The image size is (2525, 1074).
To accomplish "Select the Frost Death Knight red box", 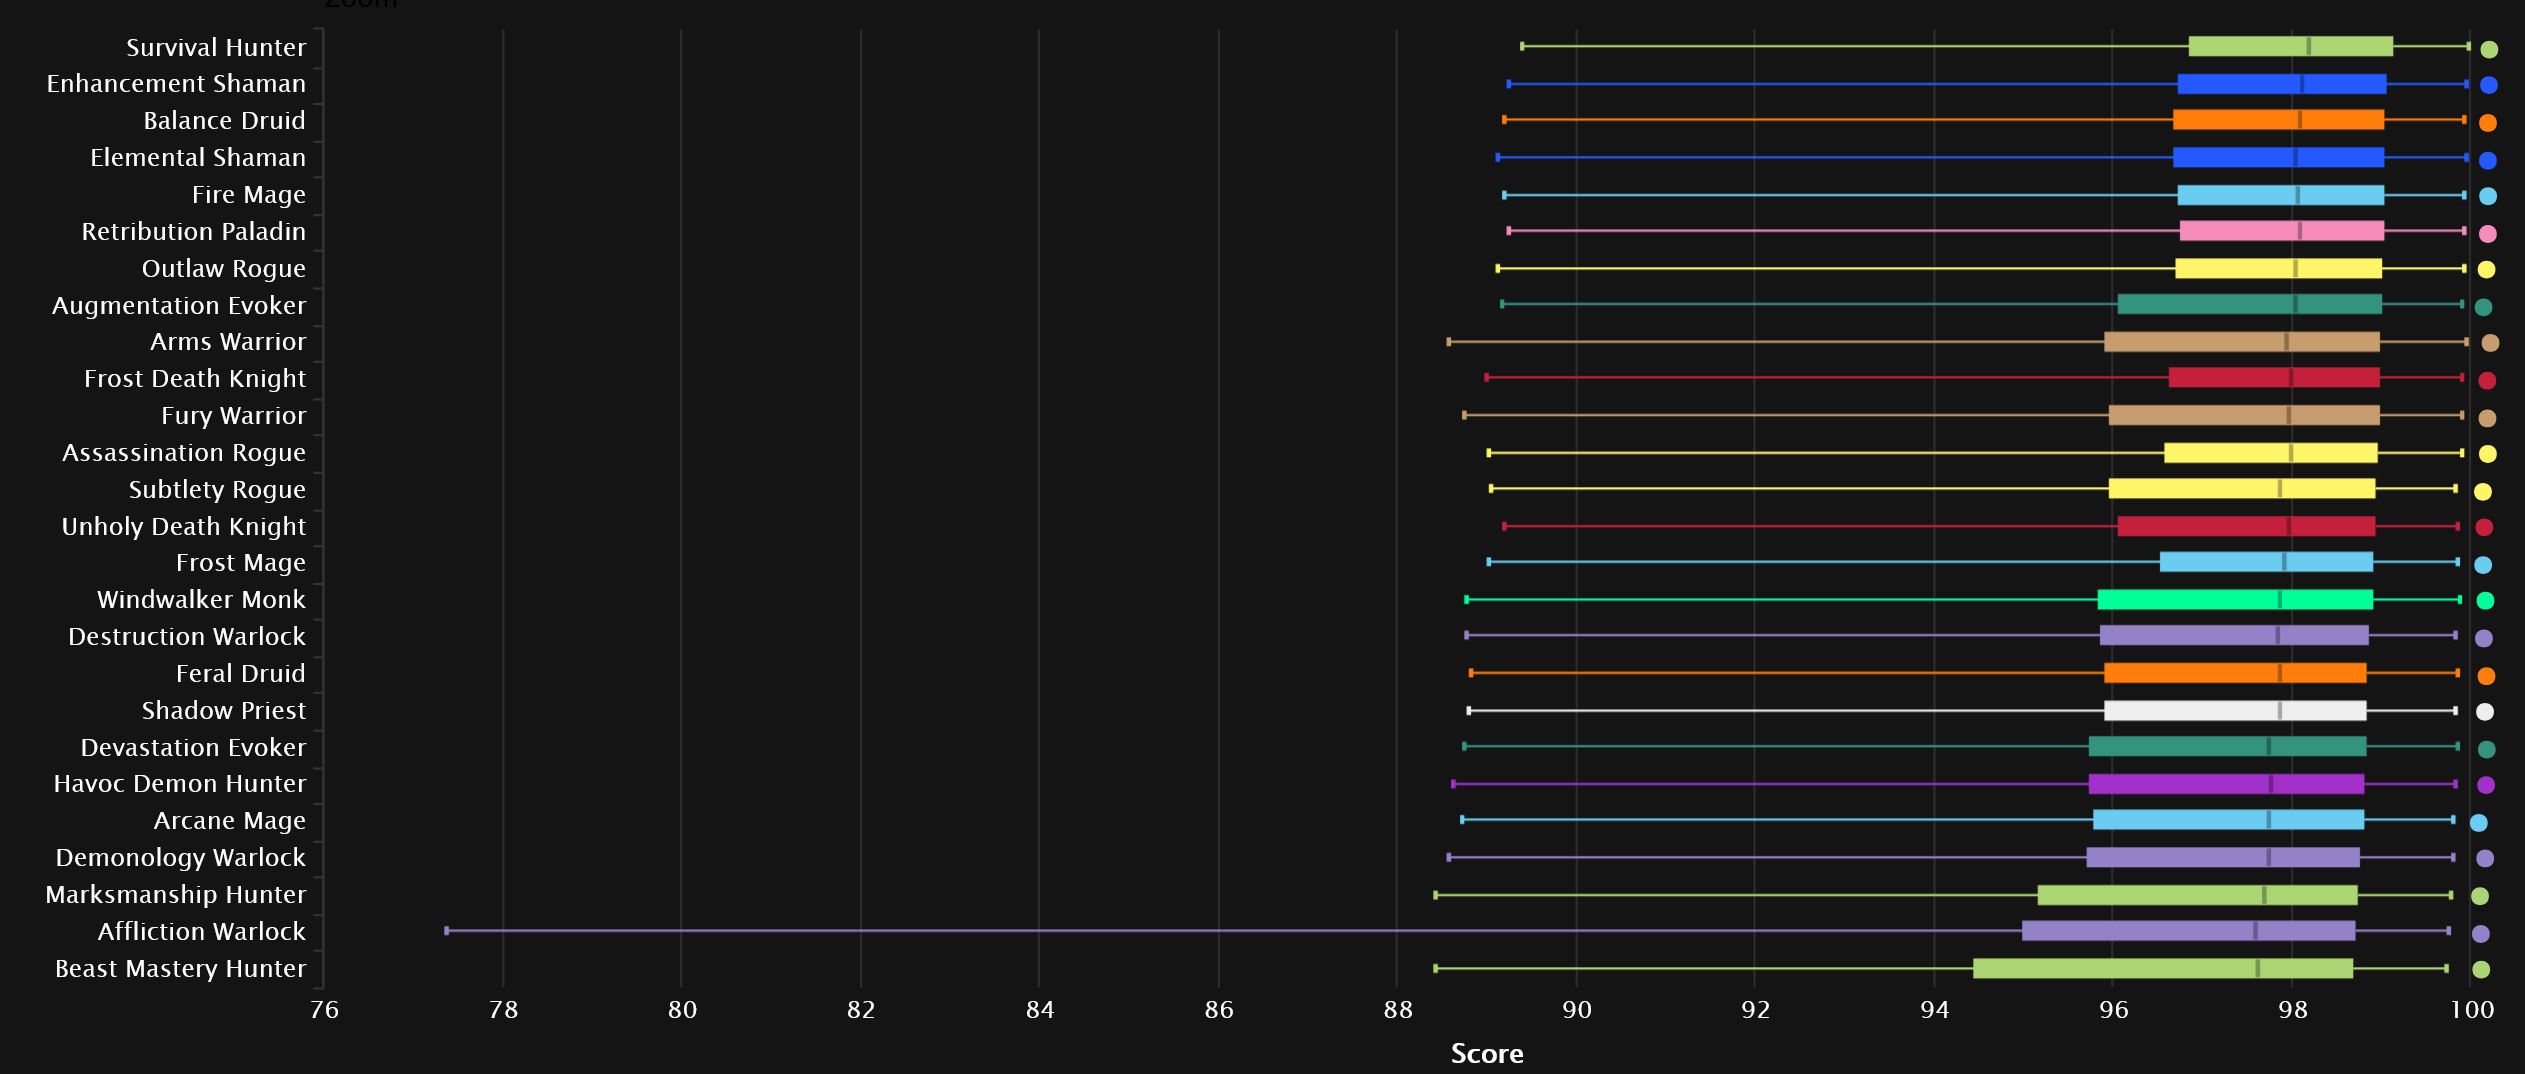I will point(2274,378).
